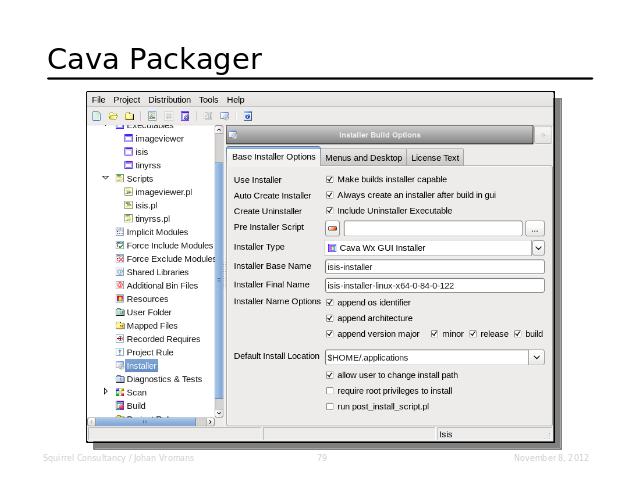Click the new project toolbar icon
The width and height of the screenshot is (640, 480).
[97, 116]
